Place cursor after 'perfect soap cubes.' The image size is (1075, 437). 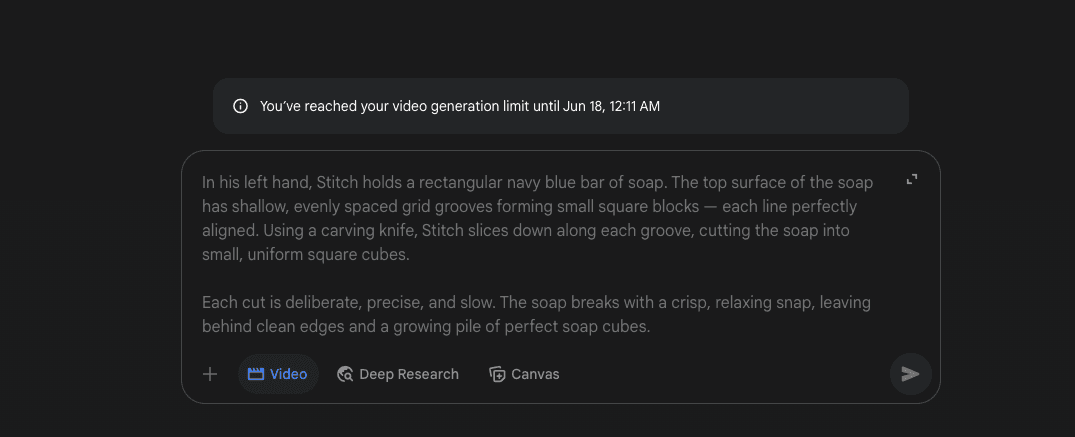(x=650, y=327)
